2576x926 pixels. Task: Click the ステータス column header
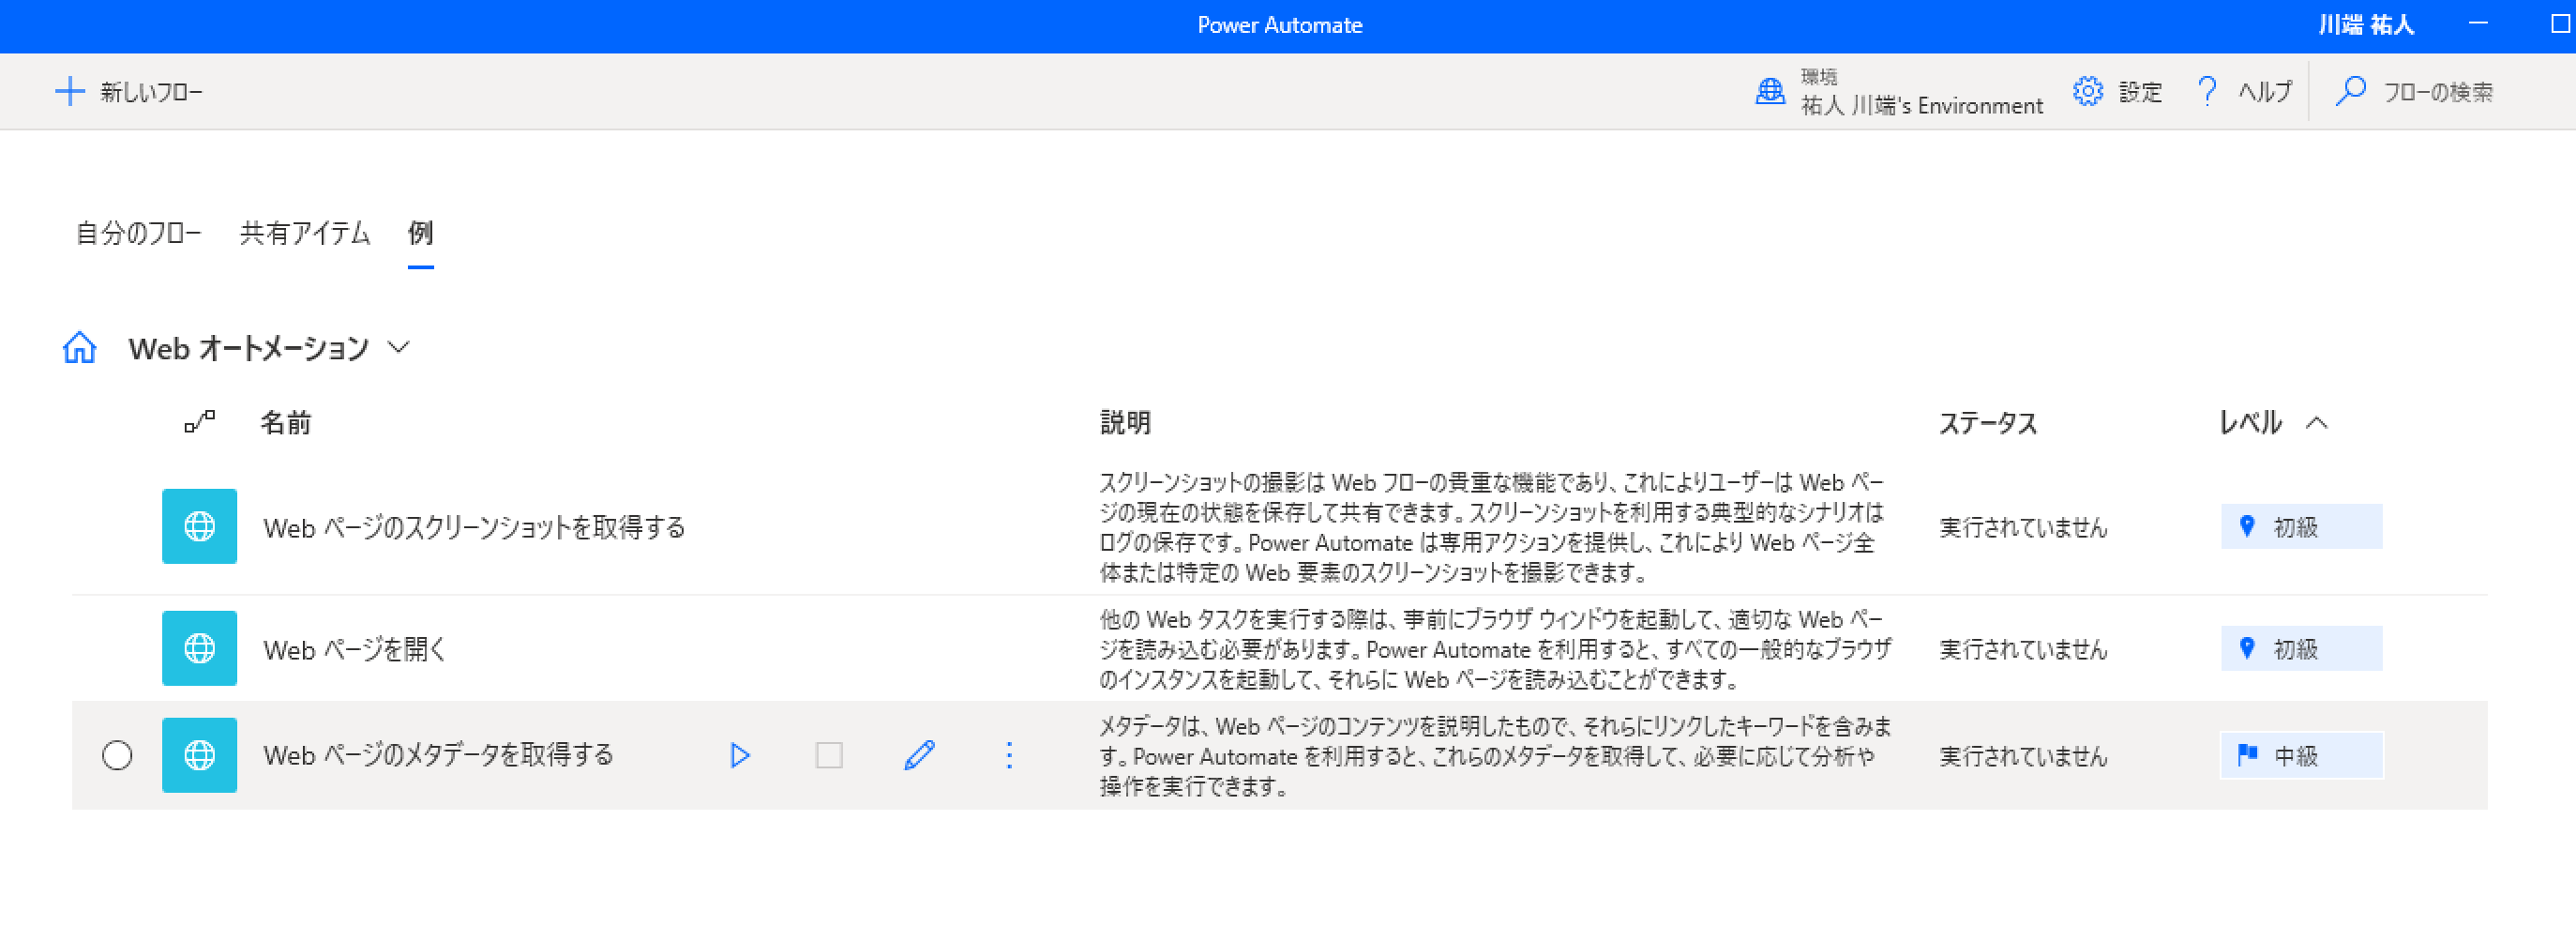point(1988,424)
